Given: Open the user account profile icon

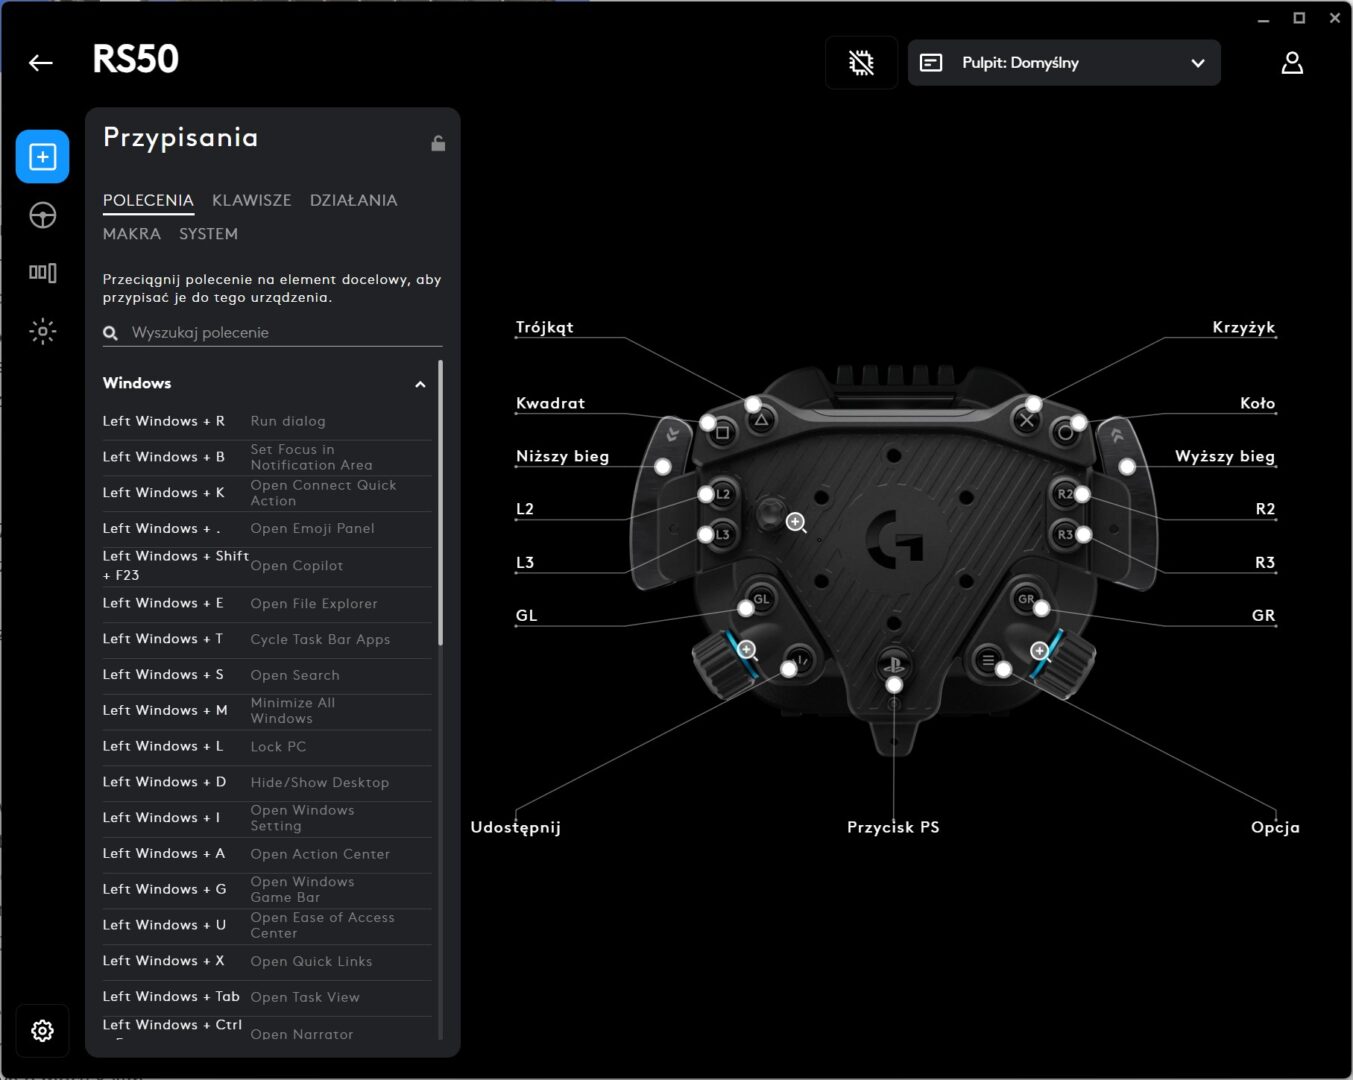Looking at the screenshot, I should [1291, 63].
